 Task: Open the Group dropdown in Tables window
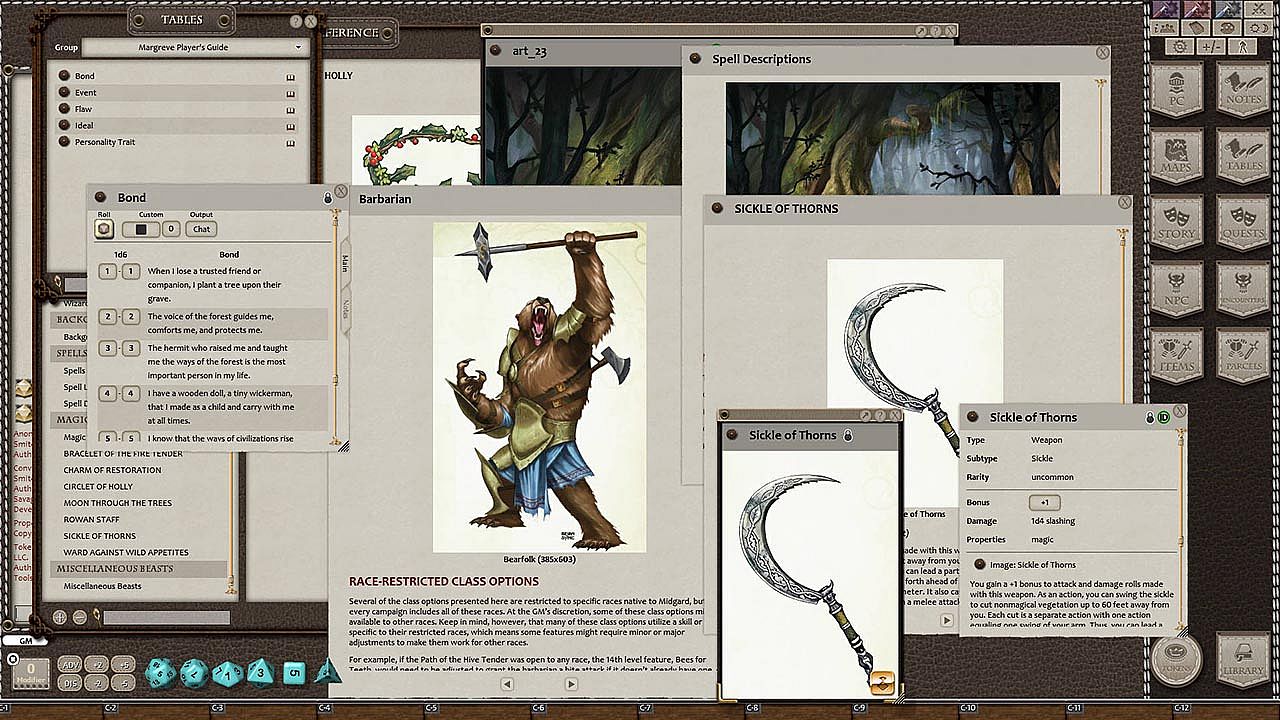[194, 47]
